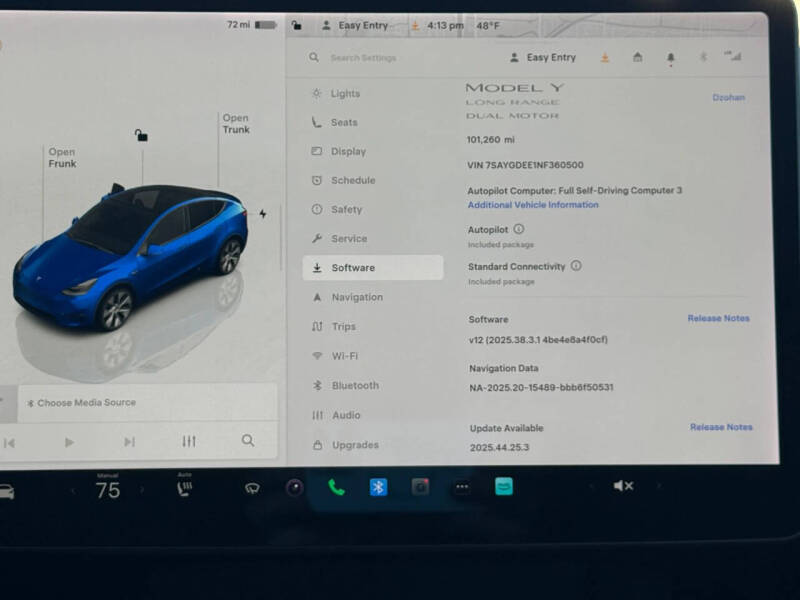
Task: Tap the Bluetooth icon in the bottom launcher
Action: tap(378, 488)
